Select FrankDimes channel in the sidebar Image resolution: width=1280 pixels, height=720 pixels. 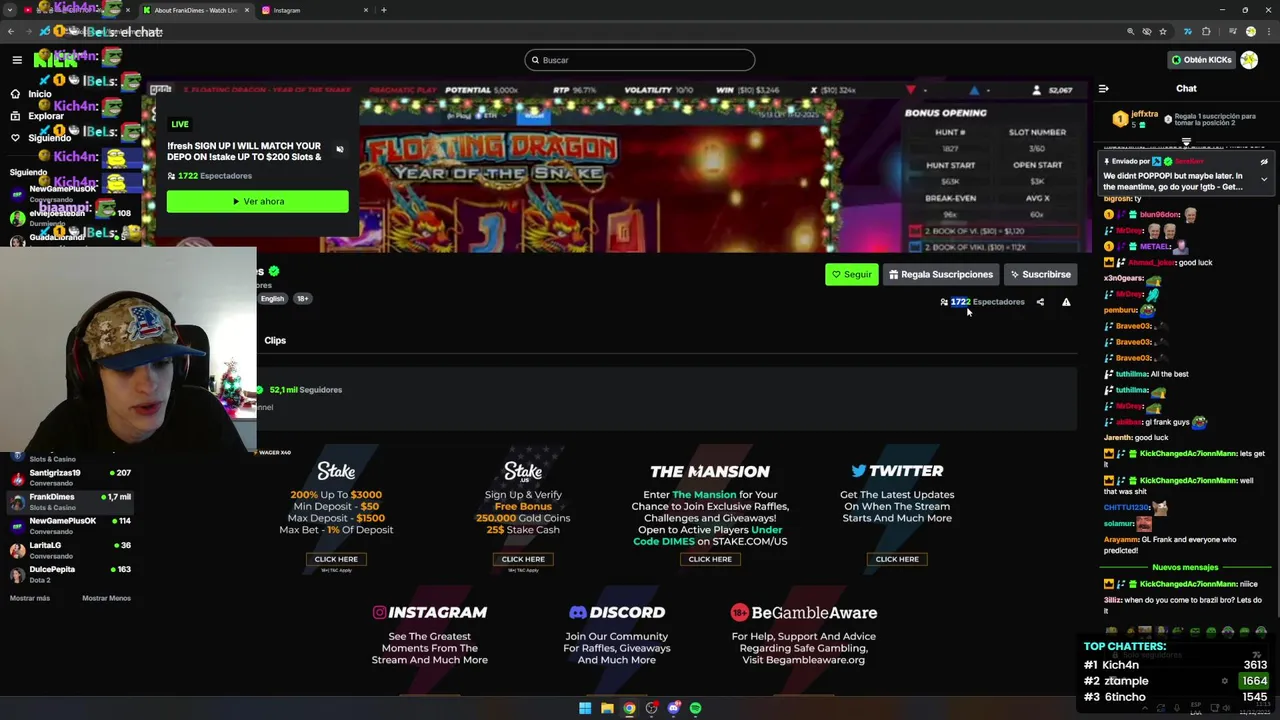click(70, 501)
